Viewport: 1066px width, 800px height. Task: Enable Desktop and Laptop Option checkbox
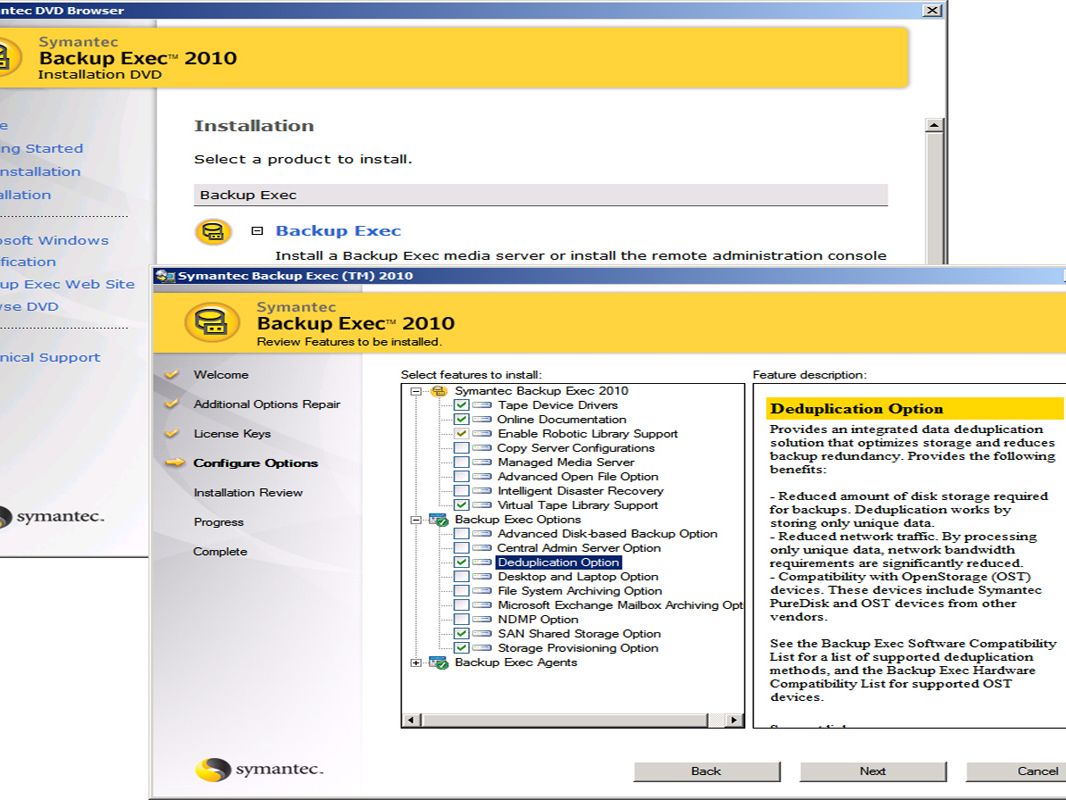462,576
